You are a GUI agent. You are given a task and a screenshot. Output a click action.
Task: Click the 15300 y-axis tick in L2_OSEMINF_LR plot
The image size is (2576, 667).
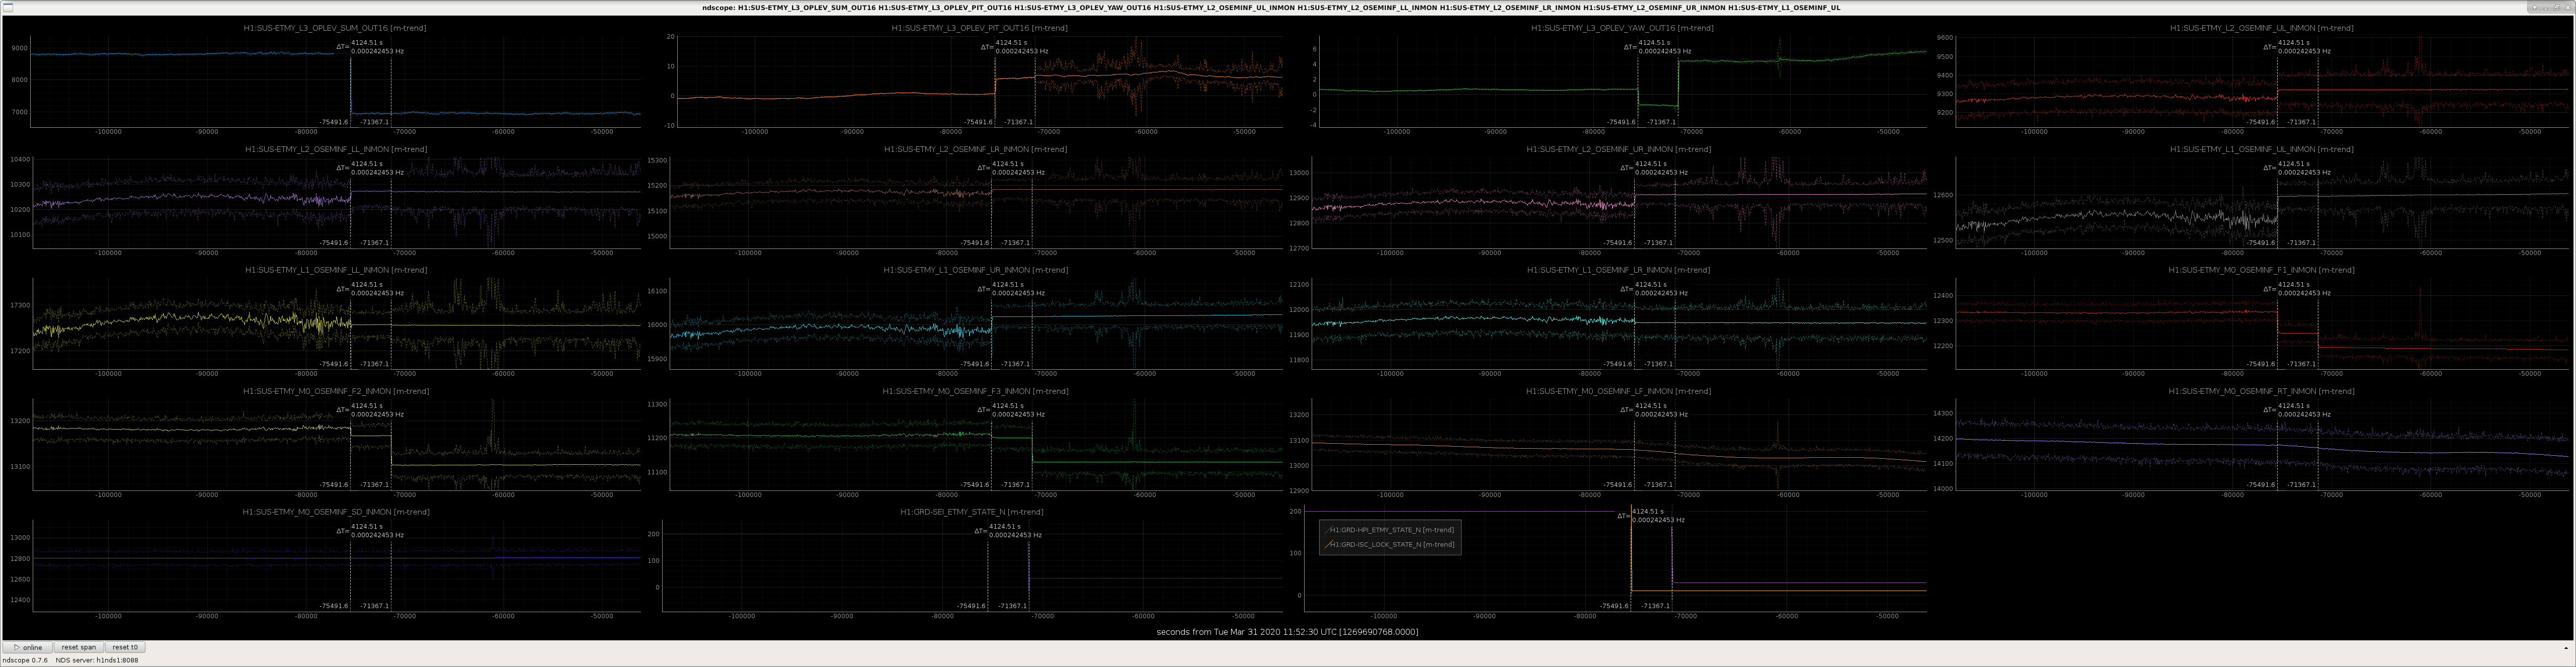pyautogui.click(x=657, y=160)
